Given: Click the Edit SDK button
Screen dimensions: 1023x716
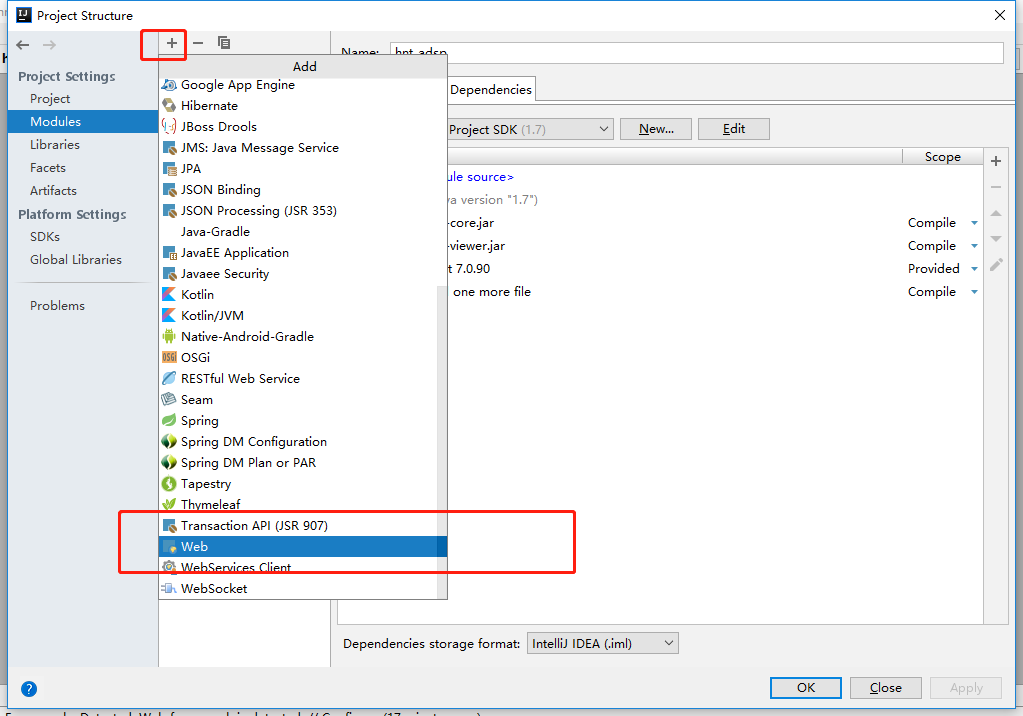Looking at the screenshot, I should click(x=733, y=129).
